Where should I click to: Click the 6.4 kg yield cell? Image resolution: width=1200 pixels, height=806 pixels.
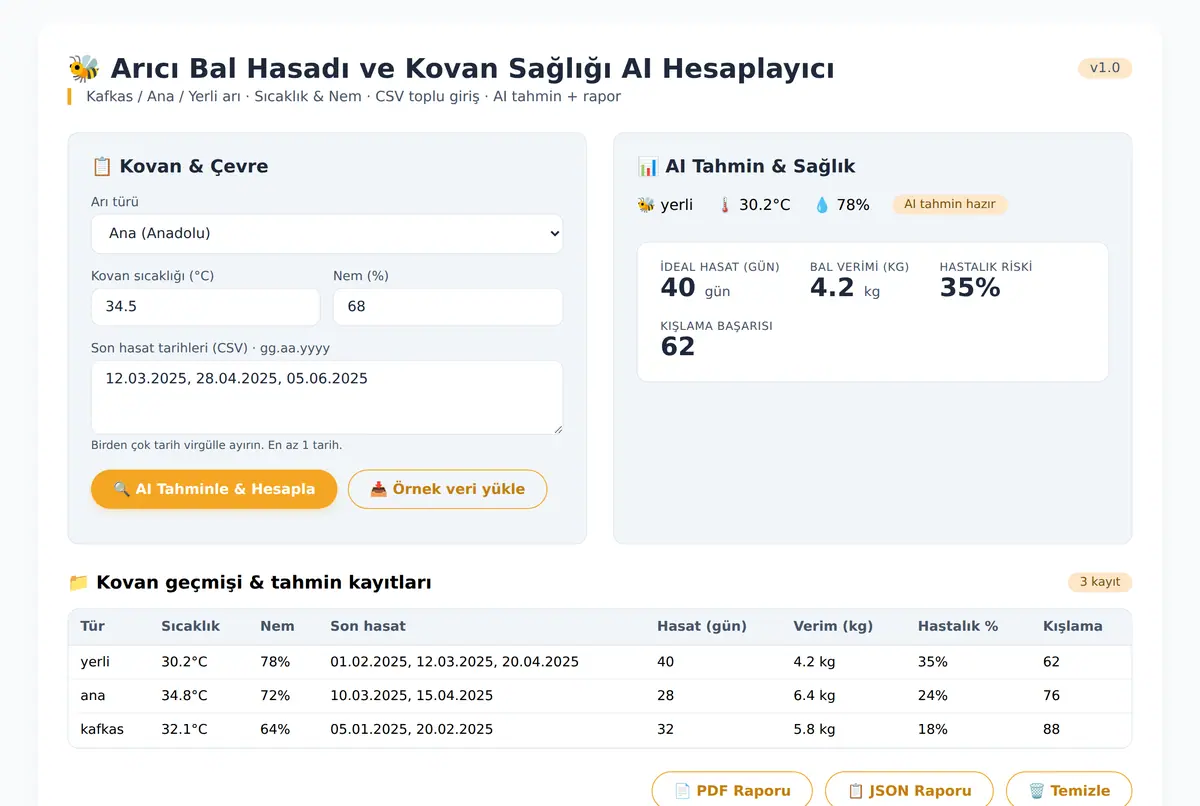point(814,696)
